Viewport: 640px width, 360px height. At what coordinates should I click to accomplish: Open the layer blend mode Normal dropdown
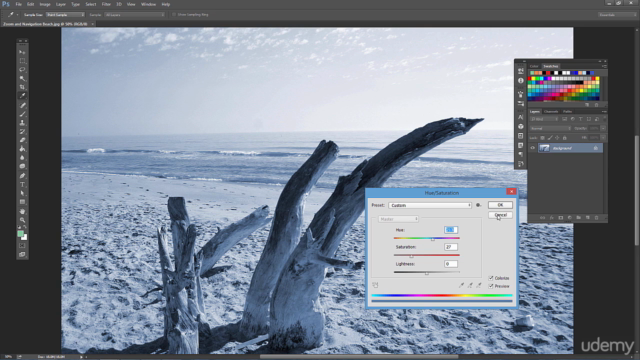click(x=550, y=128)
